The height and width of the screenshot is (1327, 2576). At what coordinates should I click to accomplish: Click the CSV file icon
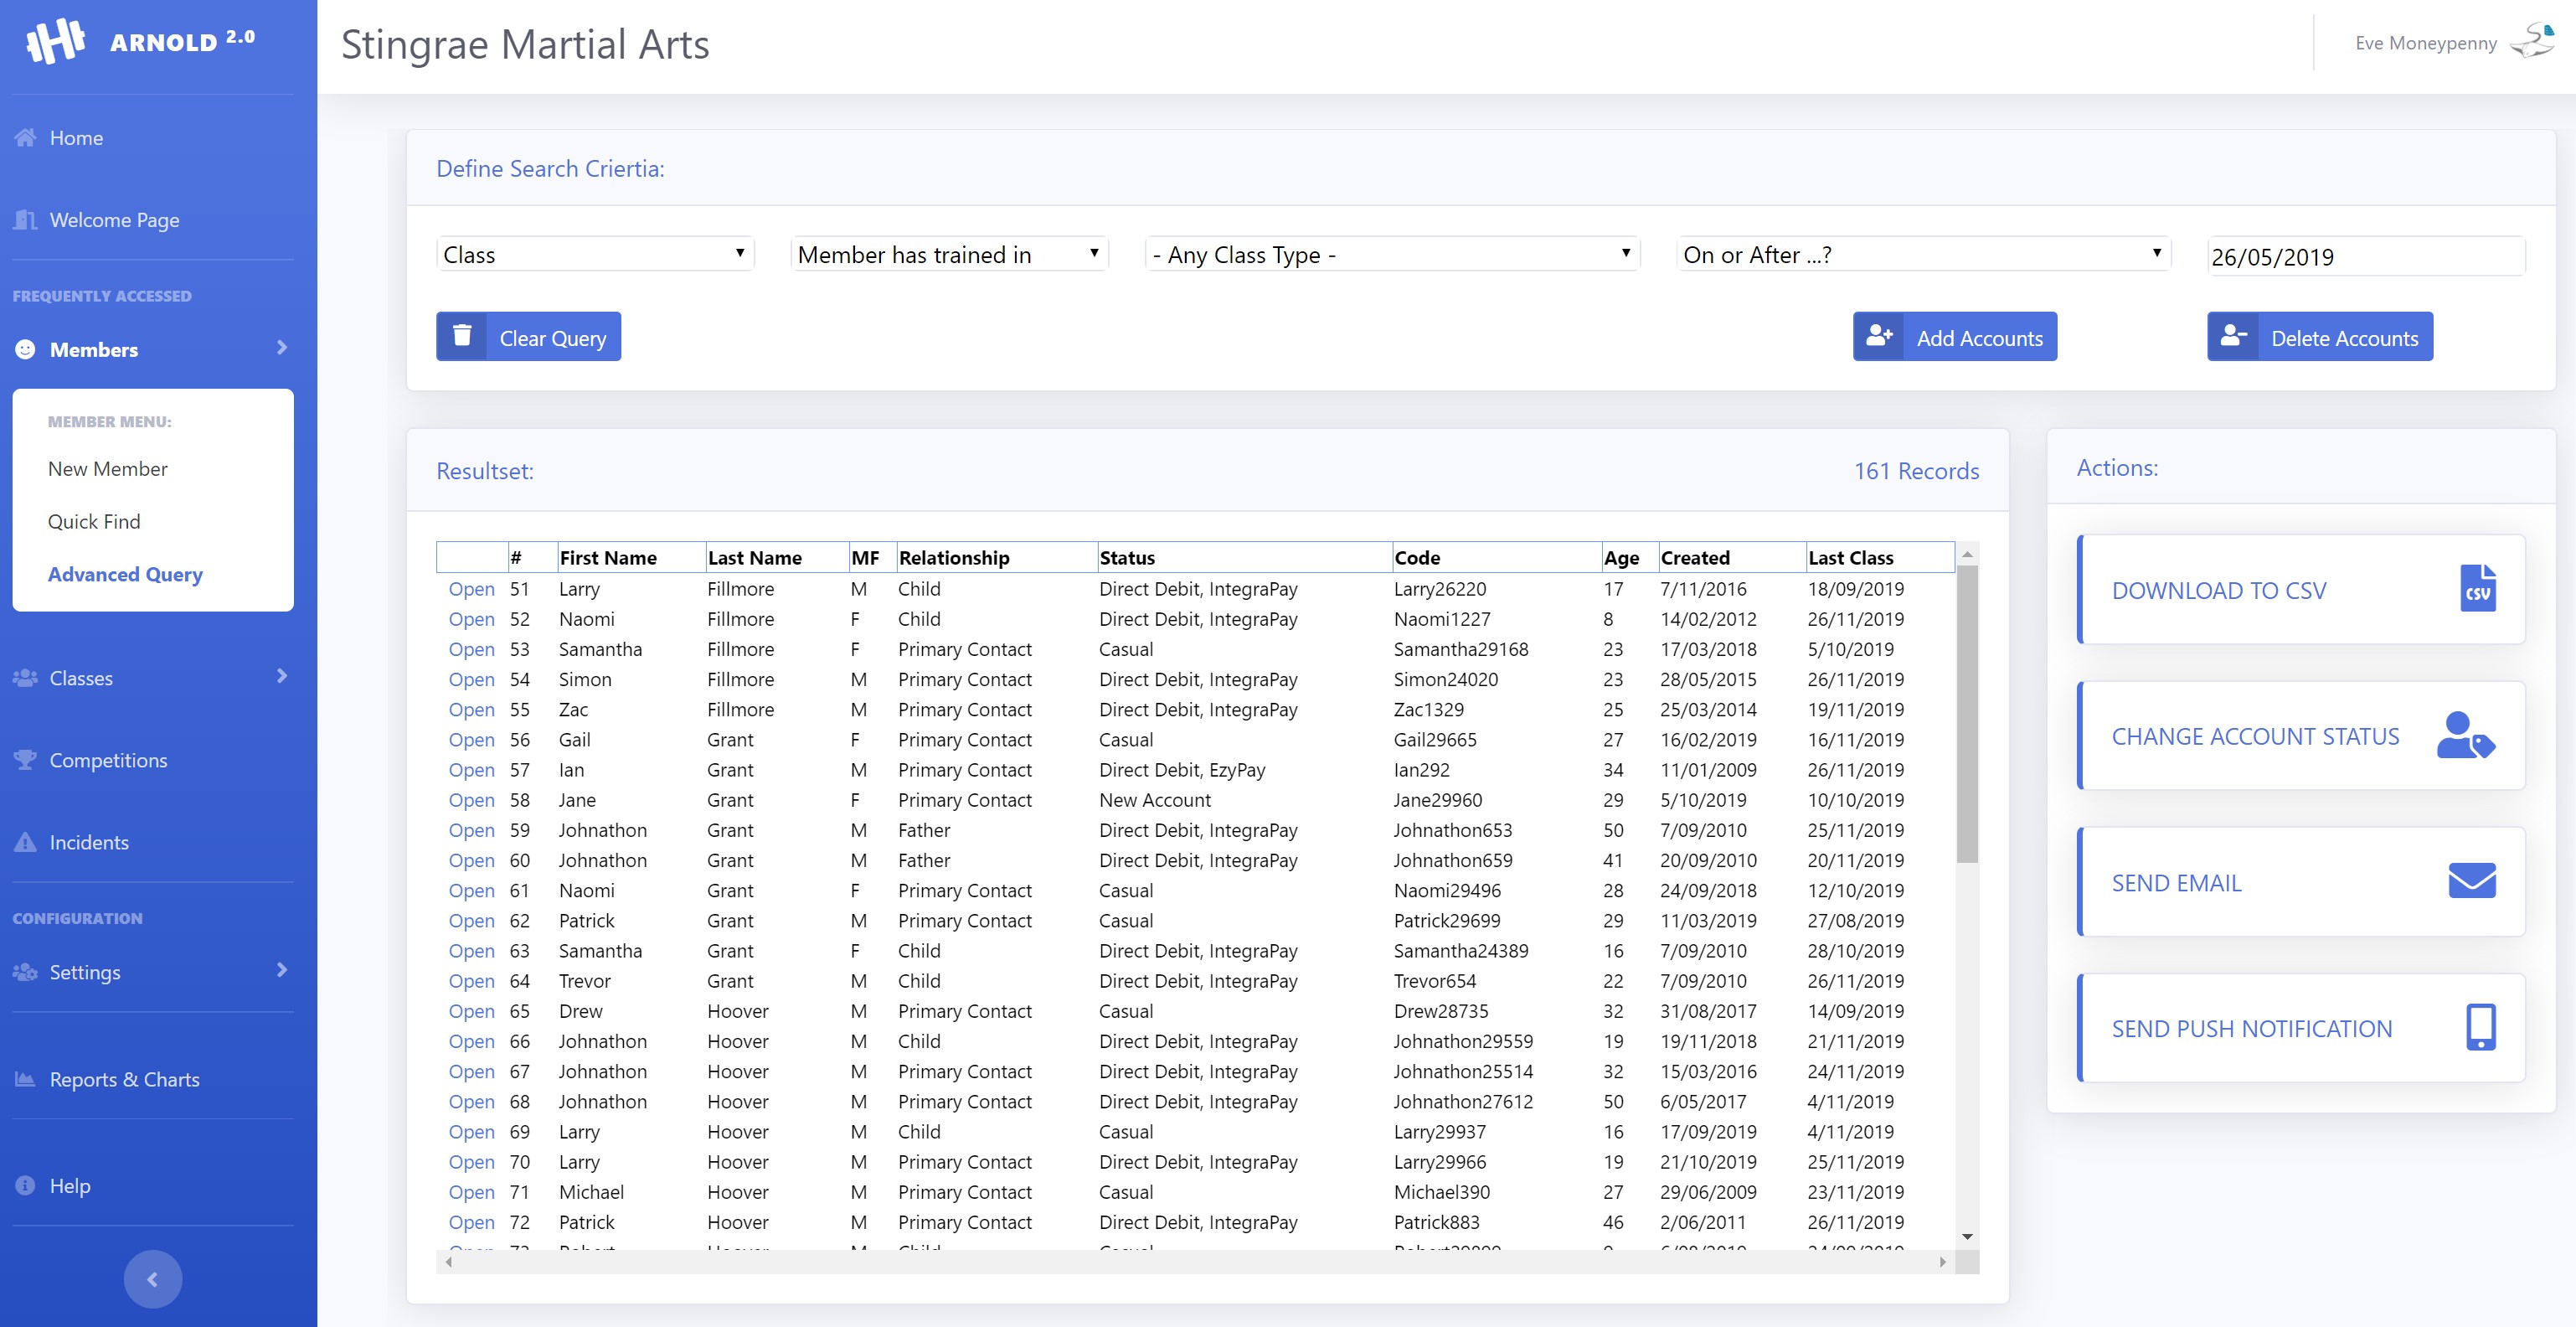[2477, 588]
